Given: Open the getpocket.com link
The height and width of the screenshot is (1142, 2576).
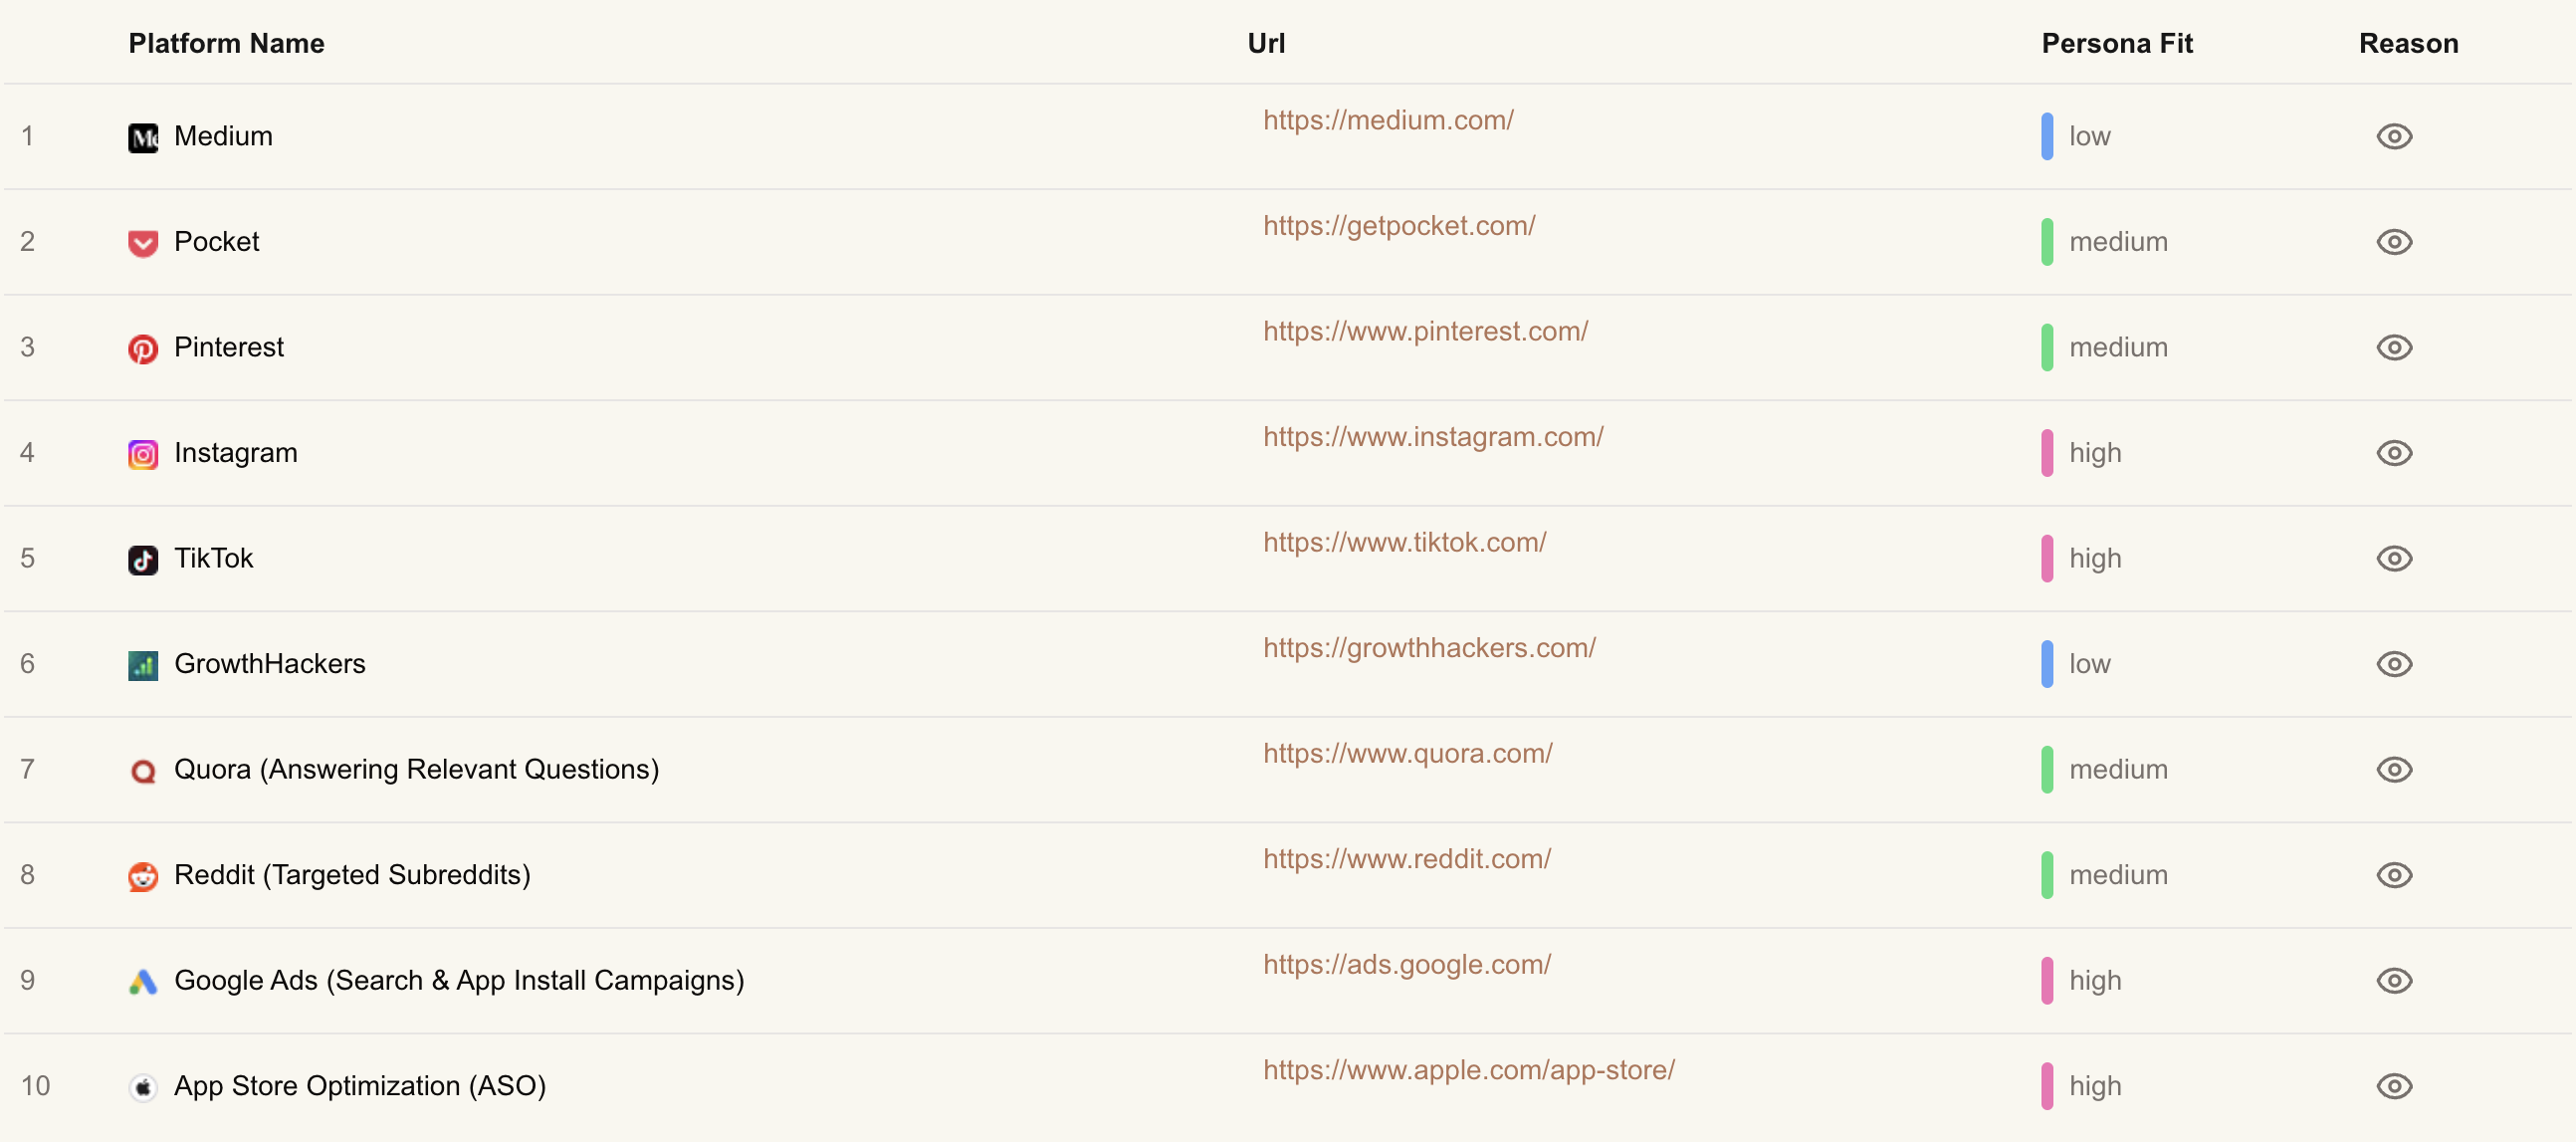Looking at the screenshot, I should (x=1399, y=226).
